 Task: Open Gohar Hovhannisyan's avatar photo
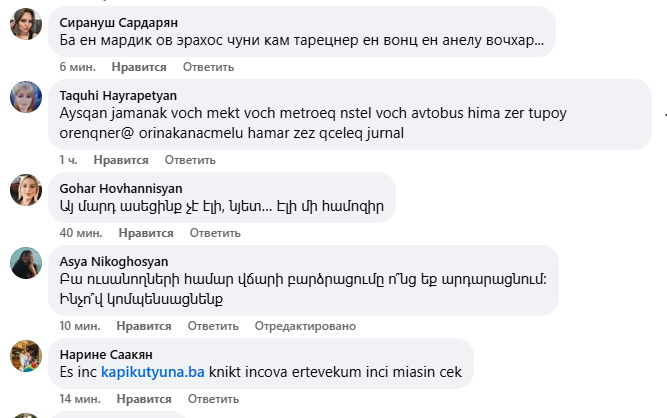coord(25,190)
